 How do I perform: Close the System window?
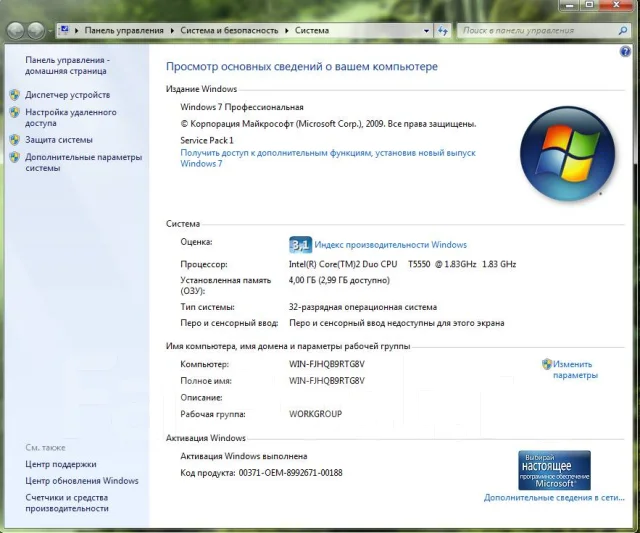[x=616, y=5]
